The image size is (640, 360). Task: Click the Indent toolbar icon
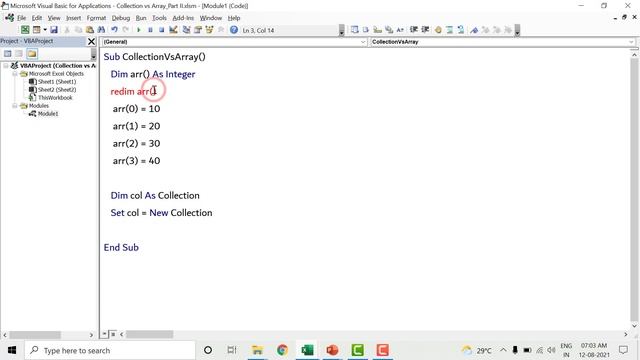point(413,30)
